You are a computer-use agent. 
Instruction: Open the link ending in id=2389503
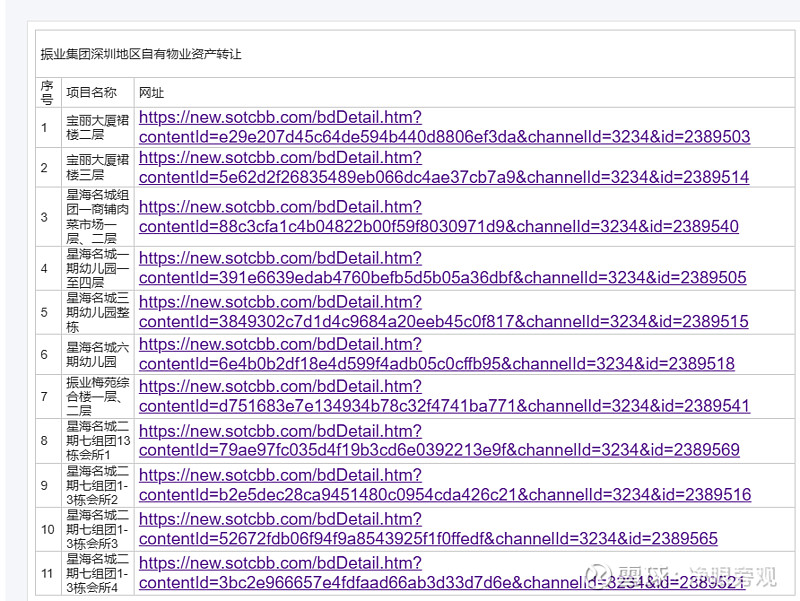click(444, 127)
